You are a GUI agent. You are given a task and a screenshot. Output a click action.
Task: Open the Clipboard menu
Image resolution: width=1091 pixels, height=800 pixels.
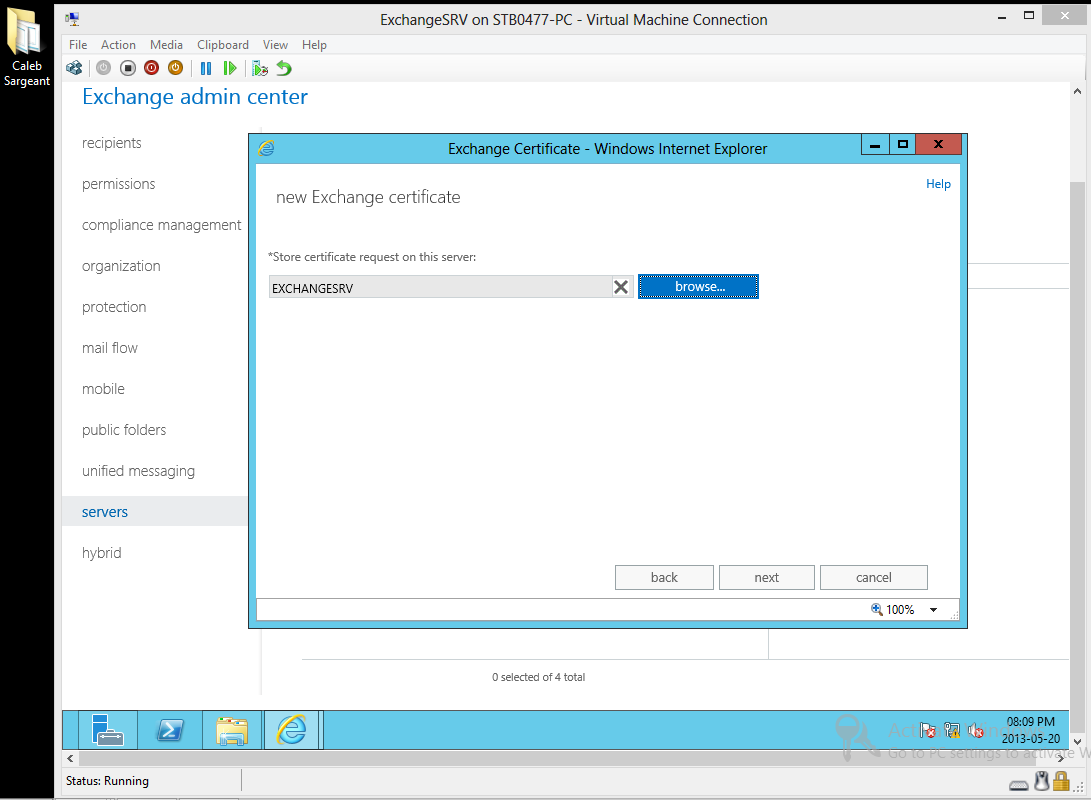coord(223,45)
